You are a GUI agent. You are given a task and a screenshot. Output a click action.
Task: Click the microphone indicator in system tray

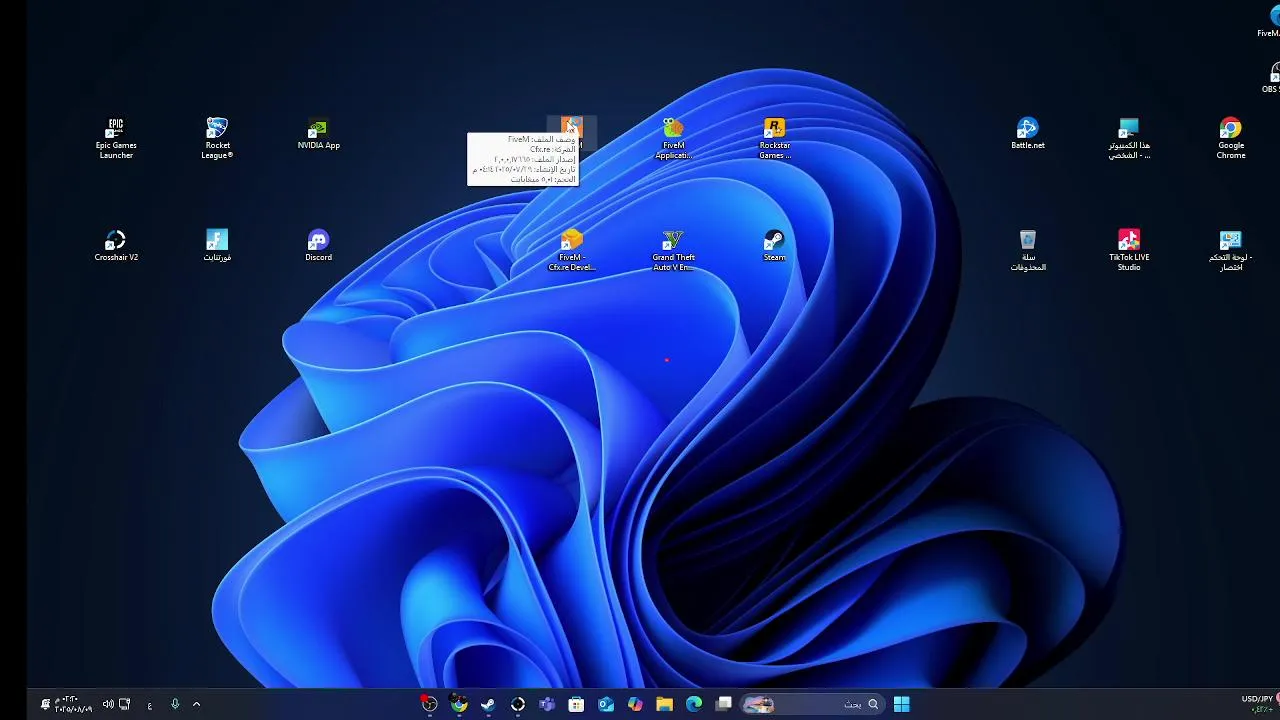(174, 704)
